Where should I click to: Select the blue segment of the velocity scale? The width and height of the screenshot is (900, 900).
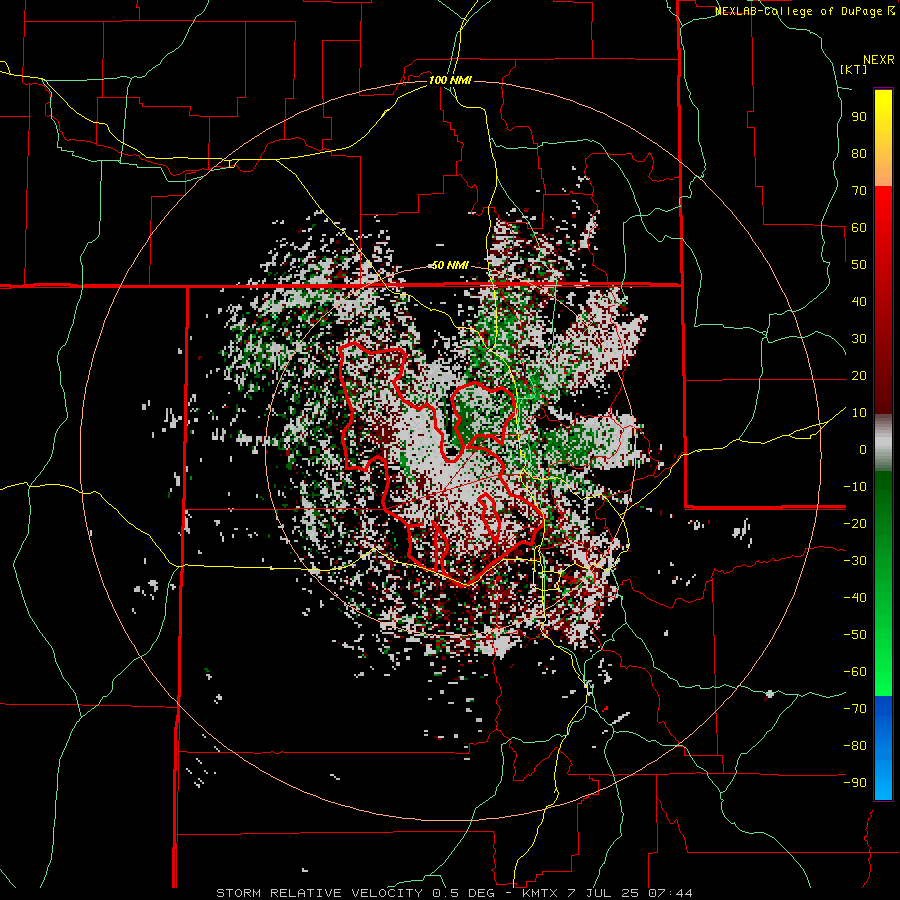click(883, 748)
